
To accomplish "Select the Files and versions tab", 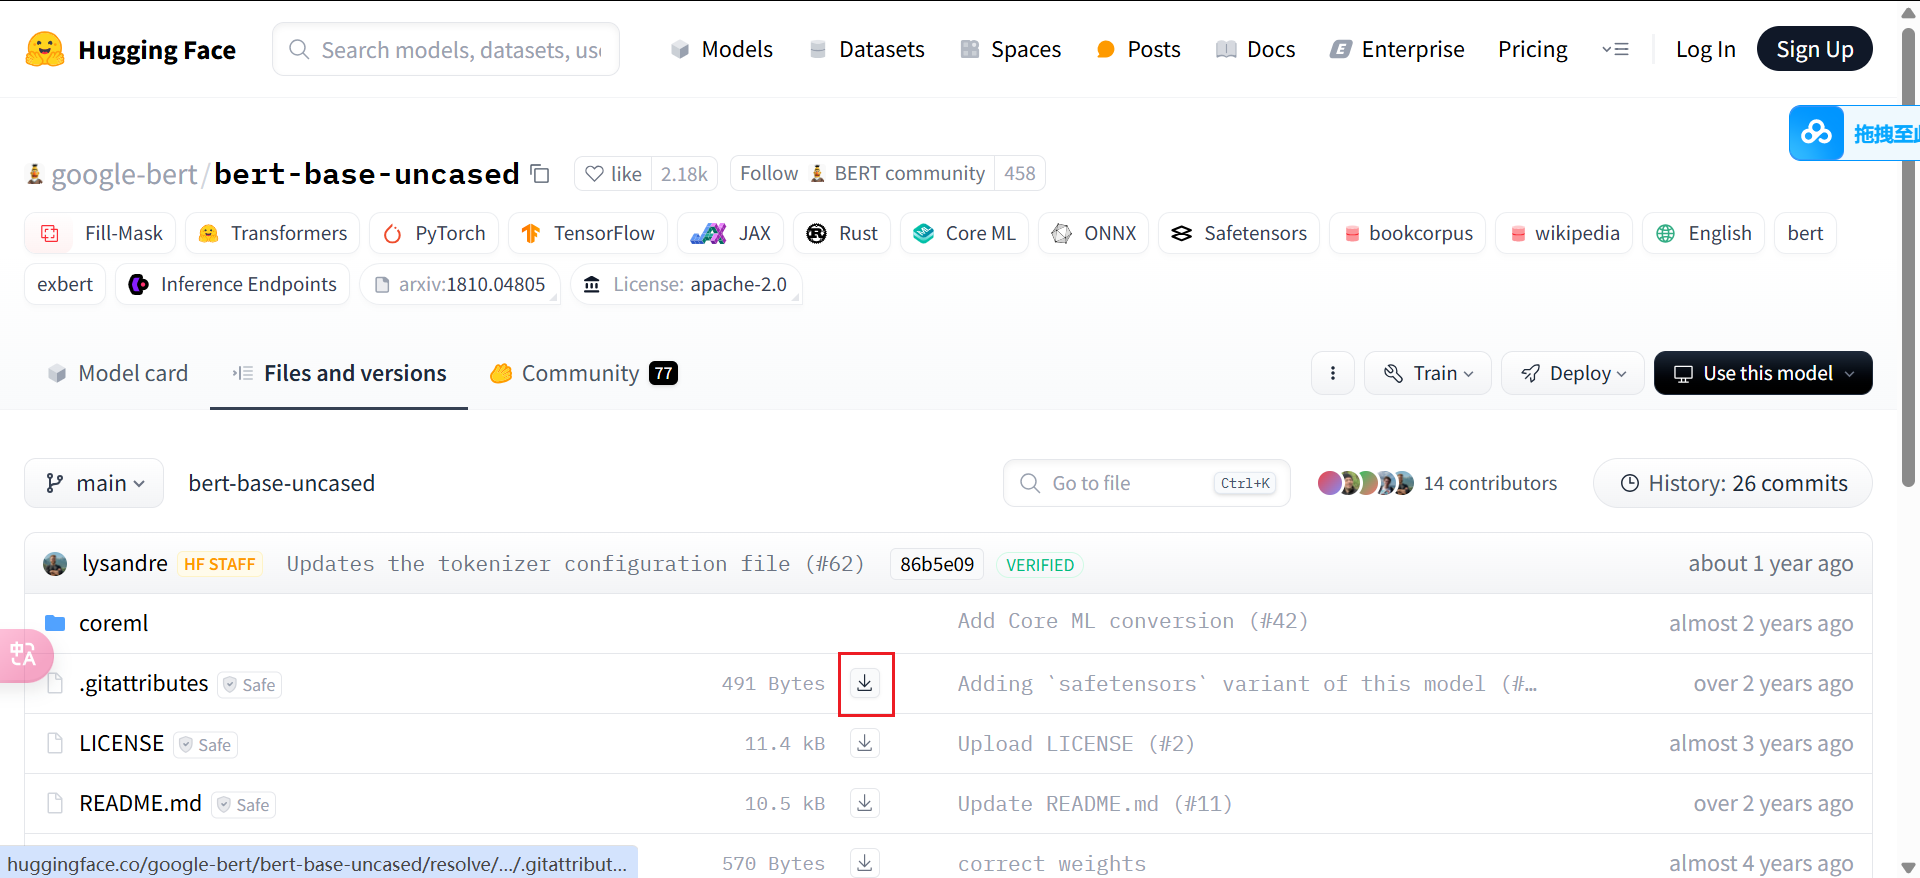I will coord(339,373).
